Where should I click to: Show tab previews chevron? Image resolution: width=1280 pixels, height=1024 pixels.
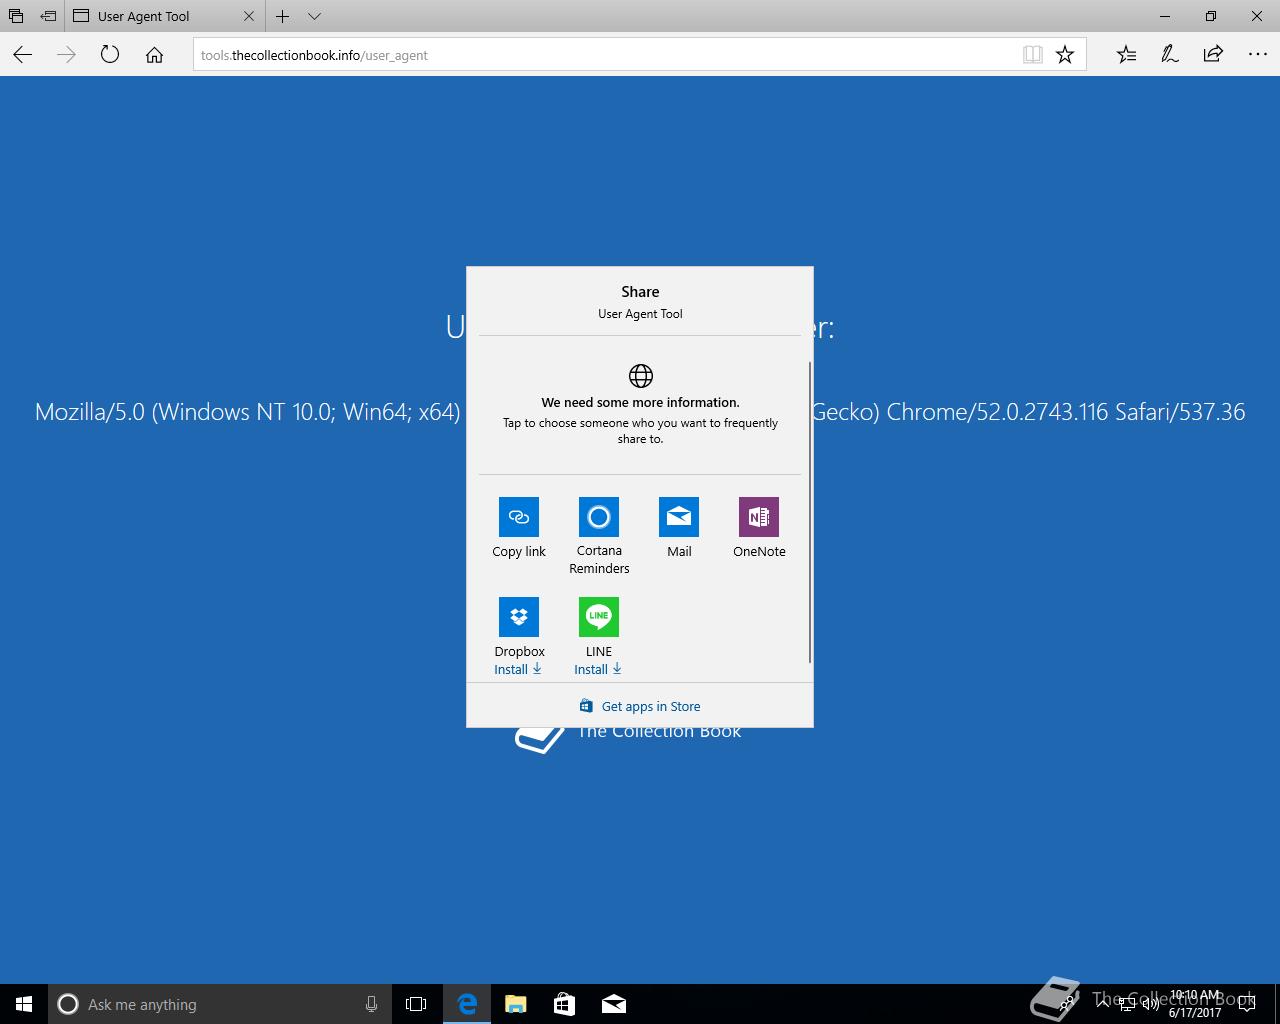point(314,16)
